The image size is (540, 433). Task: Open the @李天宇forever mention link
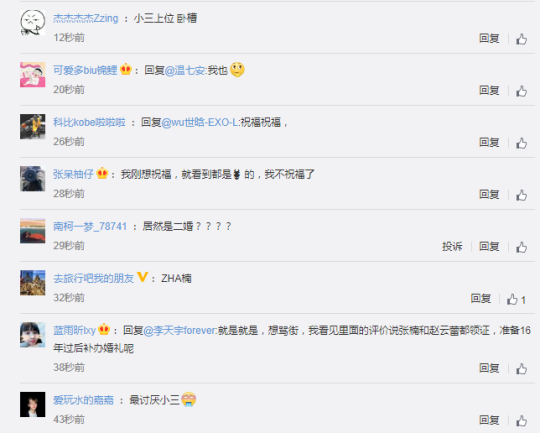[x=180, y=331]
